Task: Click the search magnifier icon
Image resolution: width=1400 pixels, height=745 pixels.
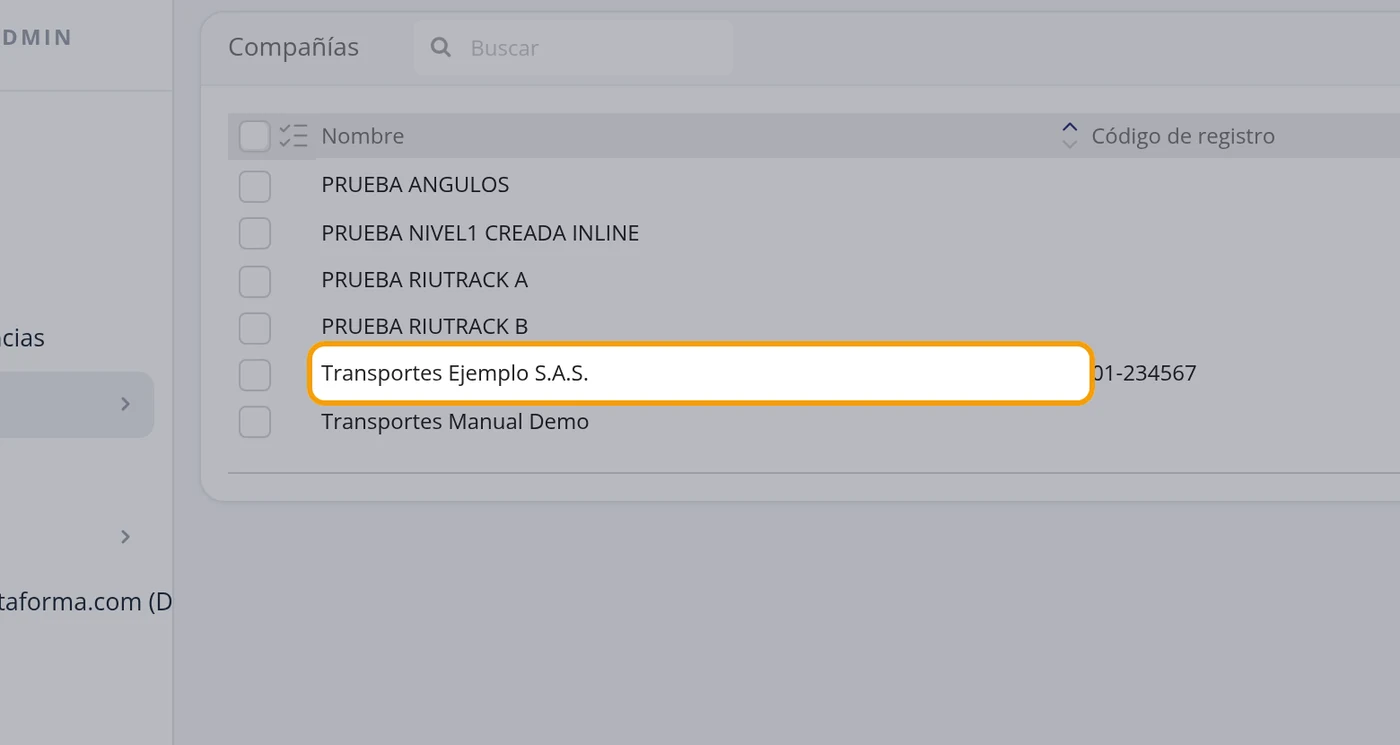Action: coord(440,47)
